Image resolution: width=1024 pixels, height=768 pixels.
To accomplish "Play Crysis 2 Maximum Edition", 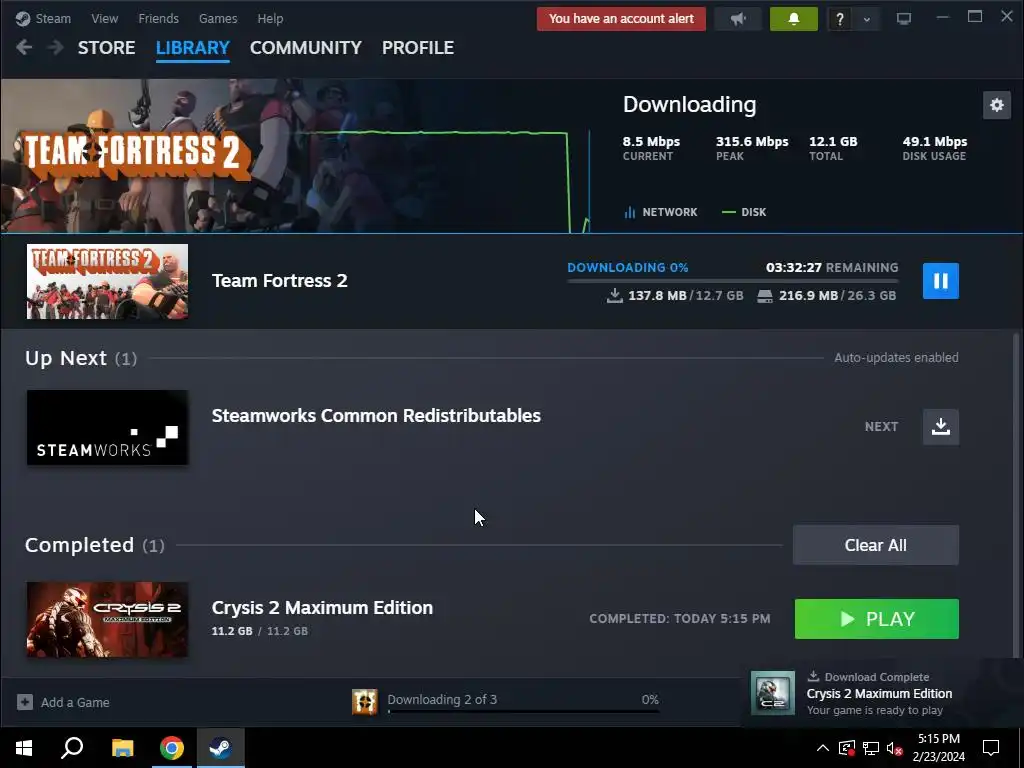I will (876, 618).
